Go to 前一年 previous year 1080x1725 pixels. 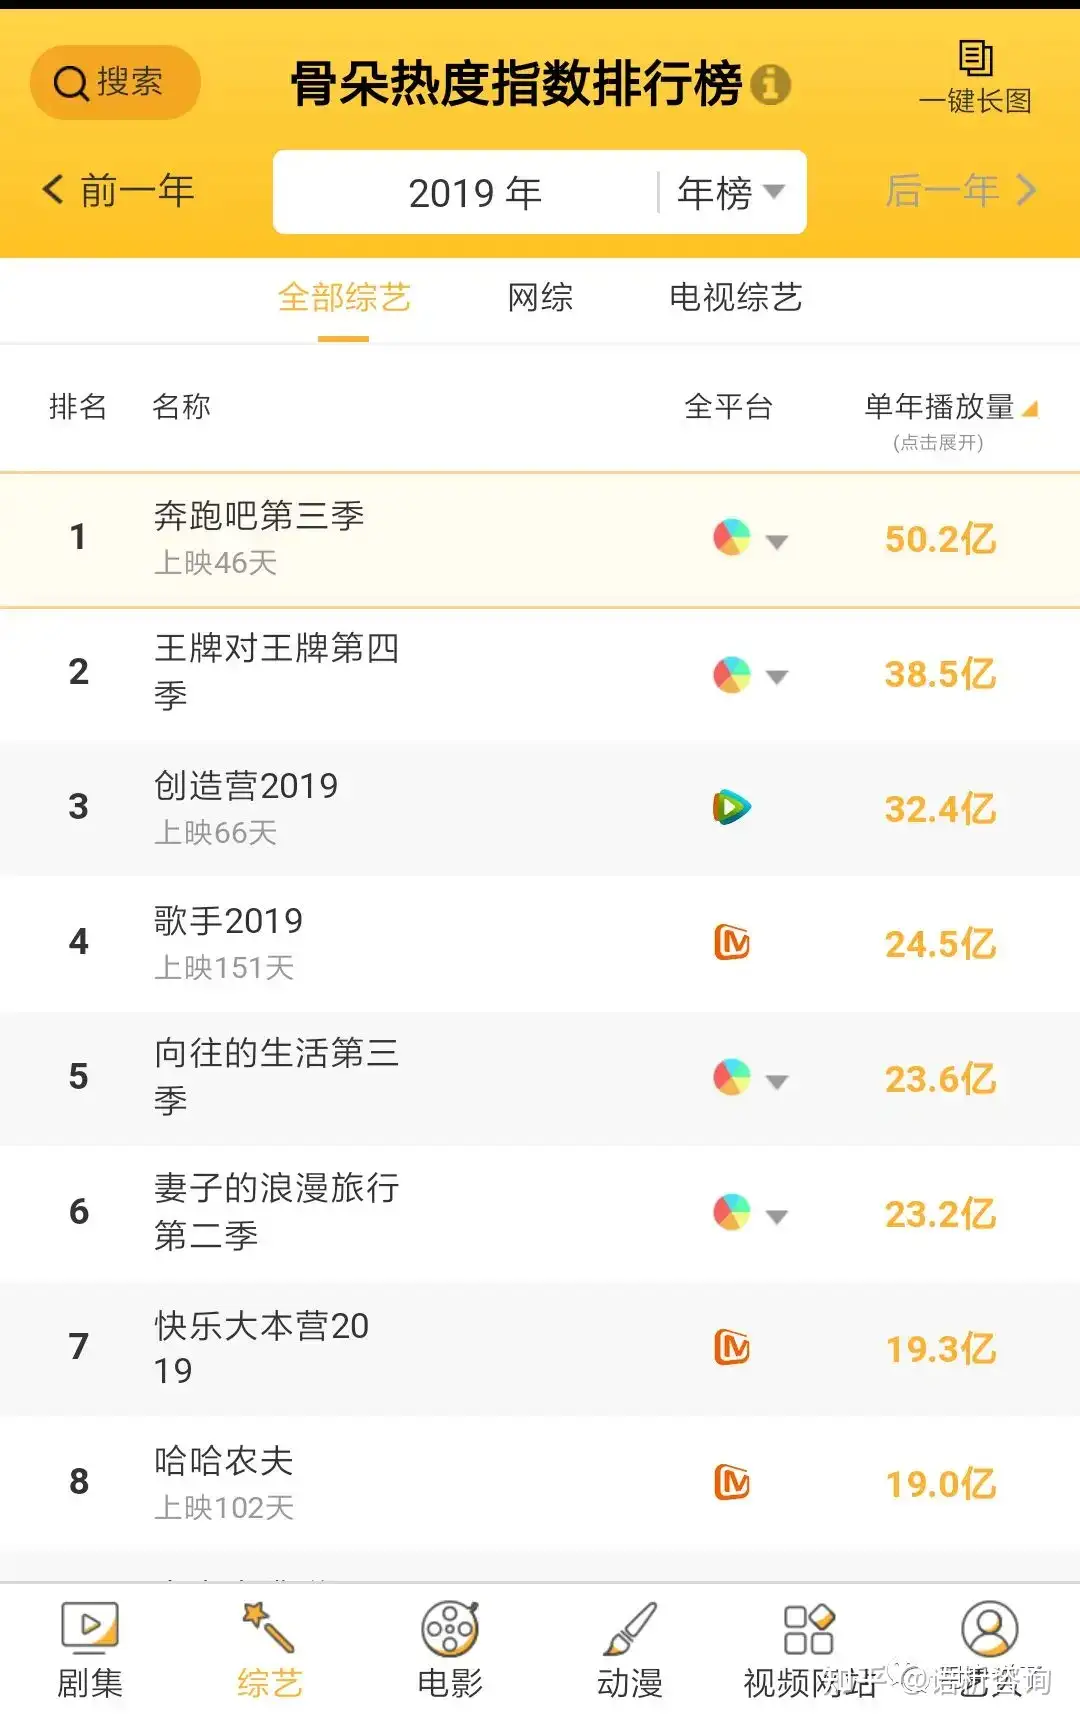(x=118, y=190)
